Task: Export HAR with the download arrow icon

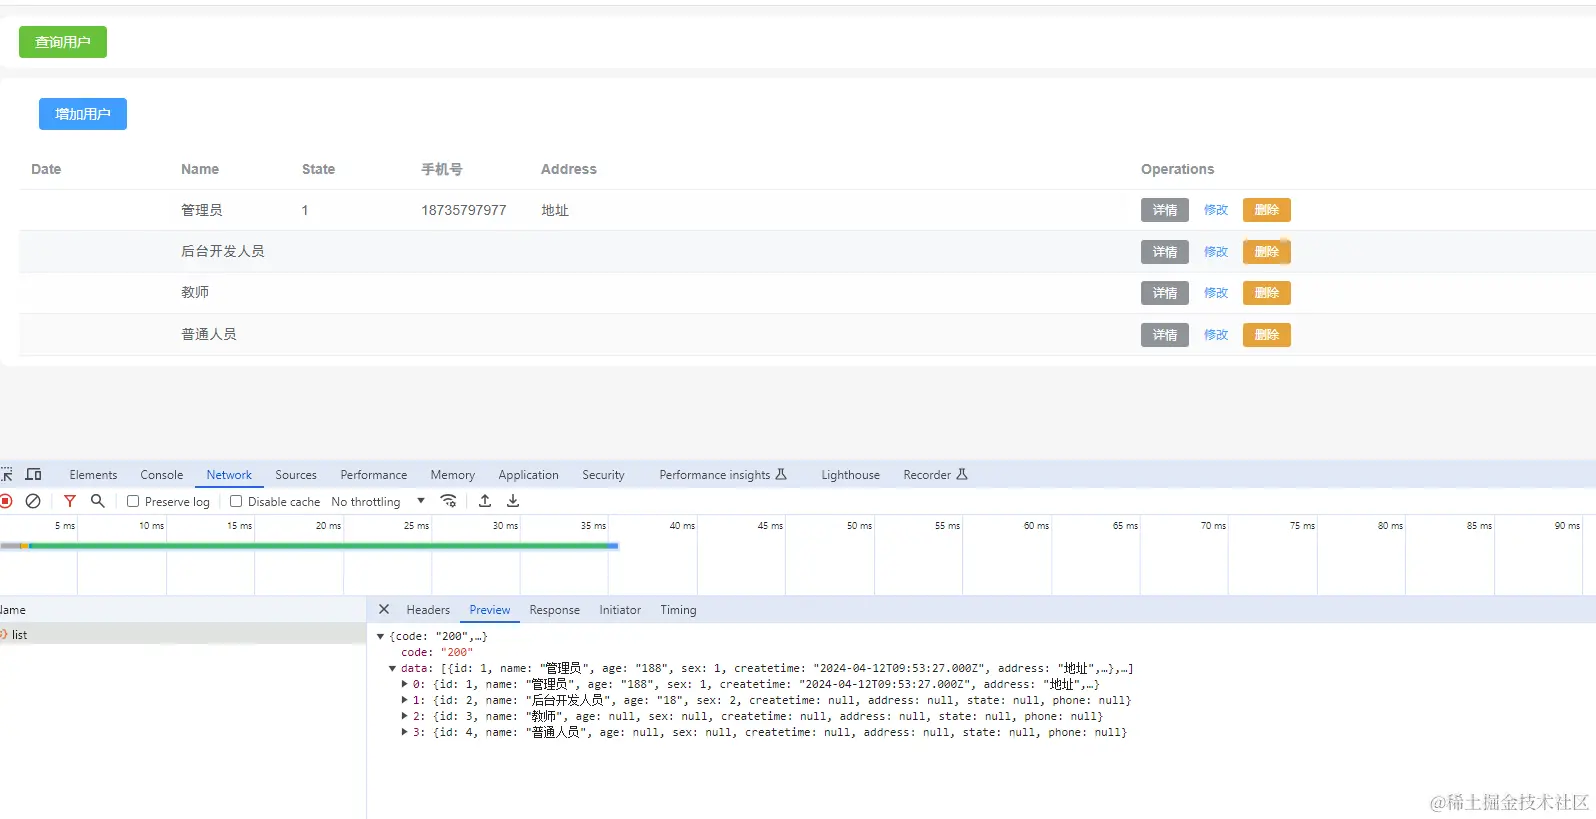Action: pyautogui.click(x=513, y=501)
